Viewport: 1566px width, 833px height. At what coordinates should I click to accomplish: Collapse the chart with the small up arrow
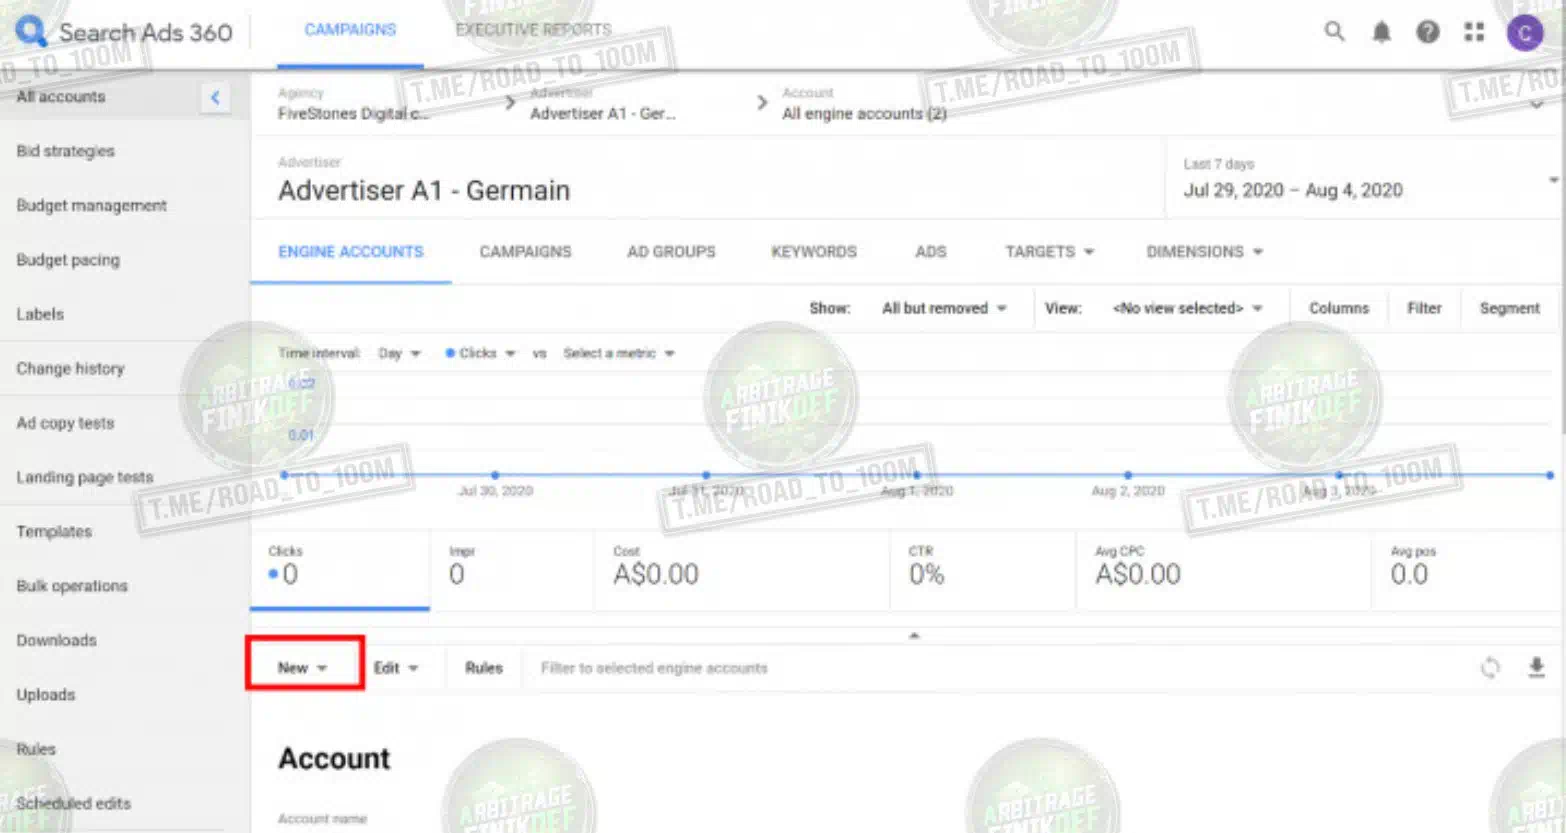point(913,635)
